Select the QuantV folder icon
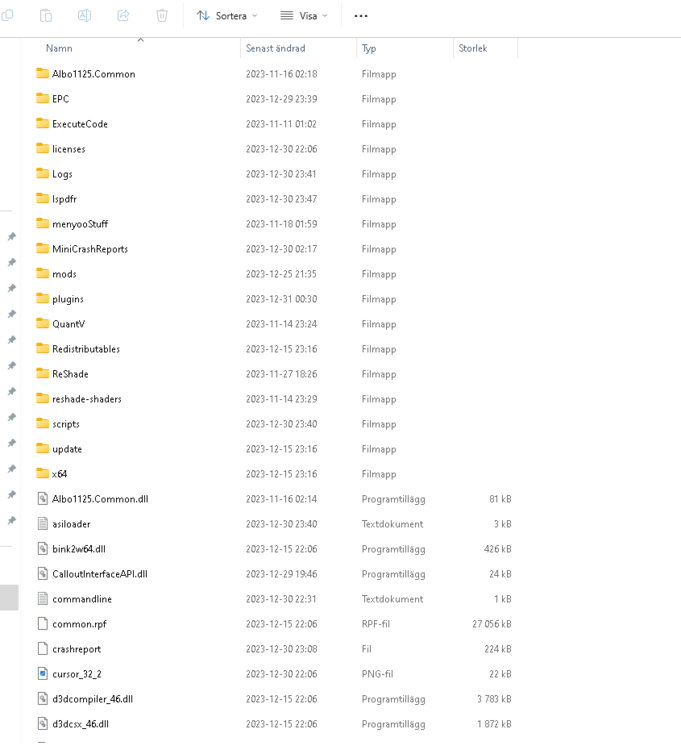Viewport: 681px width, 750px height. point(43,323)
